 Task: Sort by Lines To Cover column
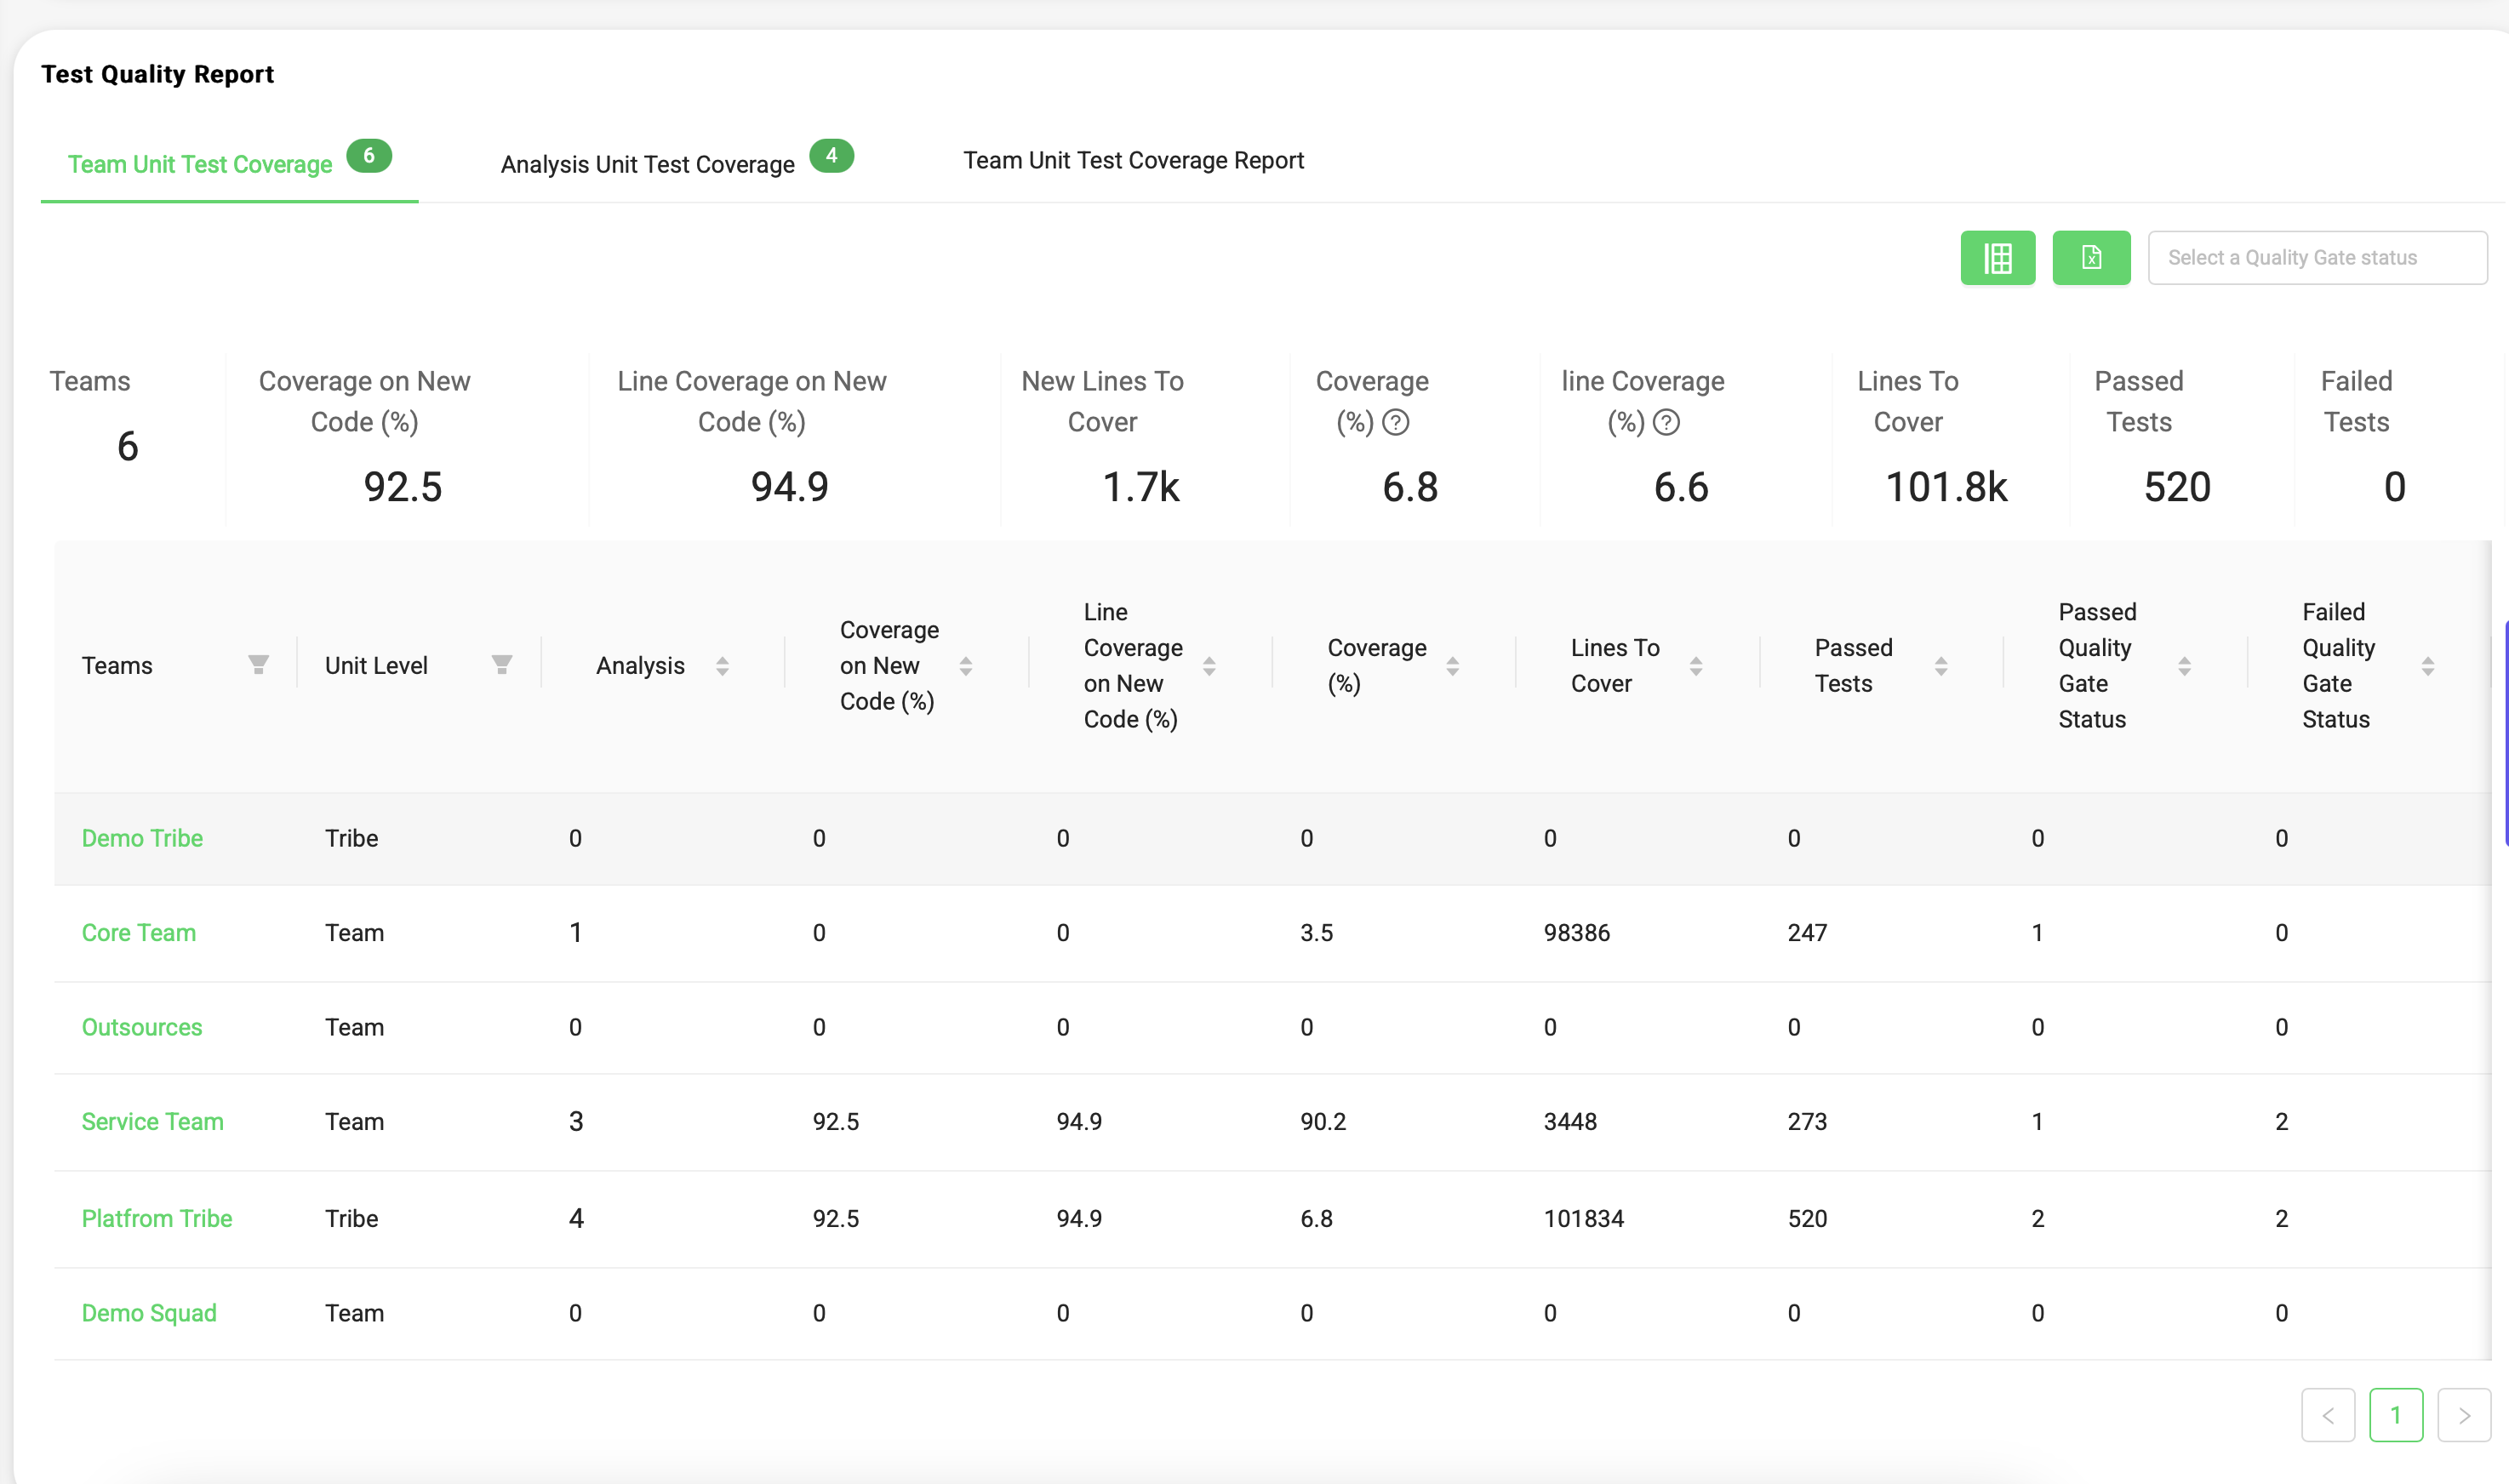(1696, 666)
